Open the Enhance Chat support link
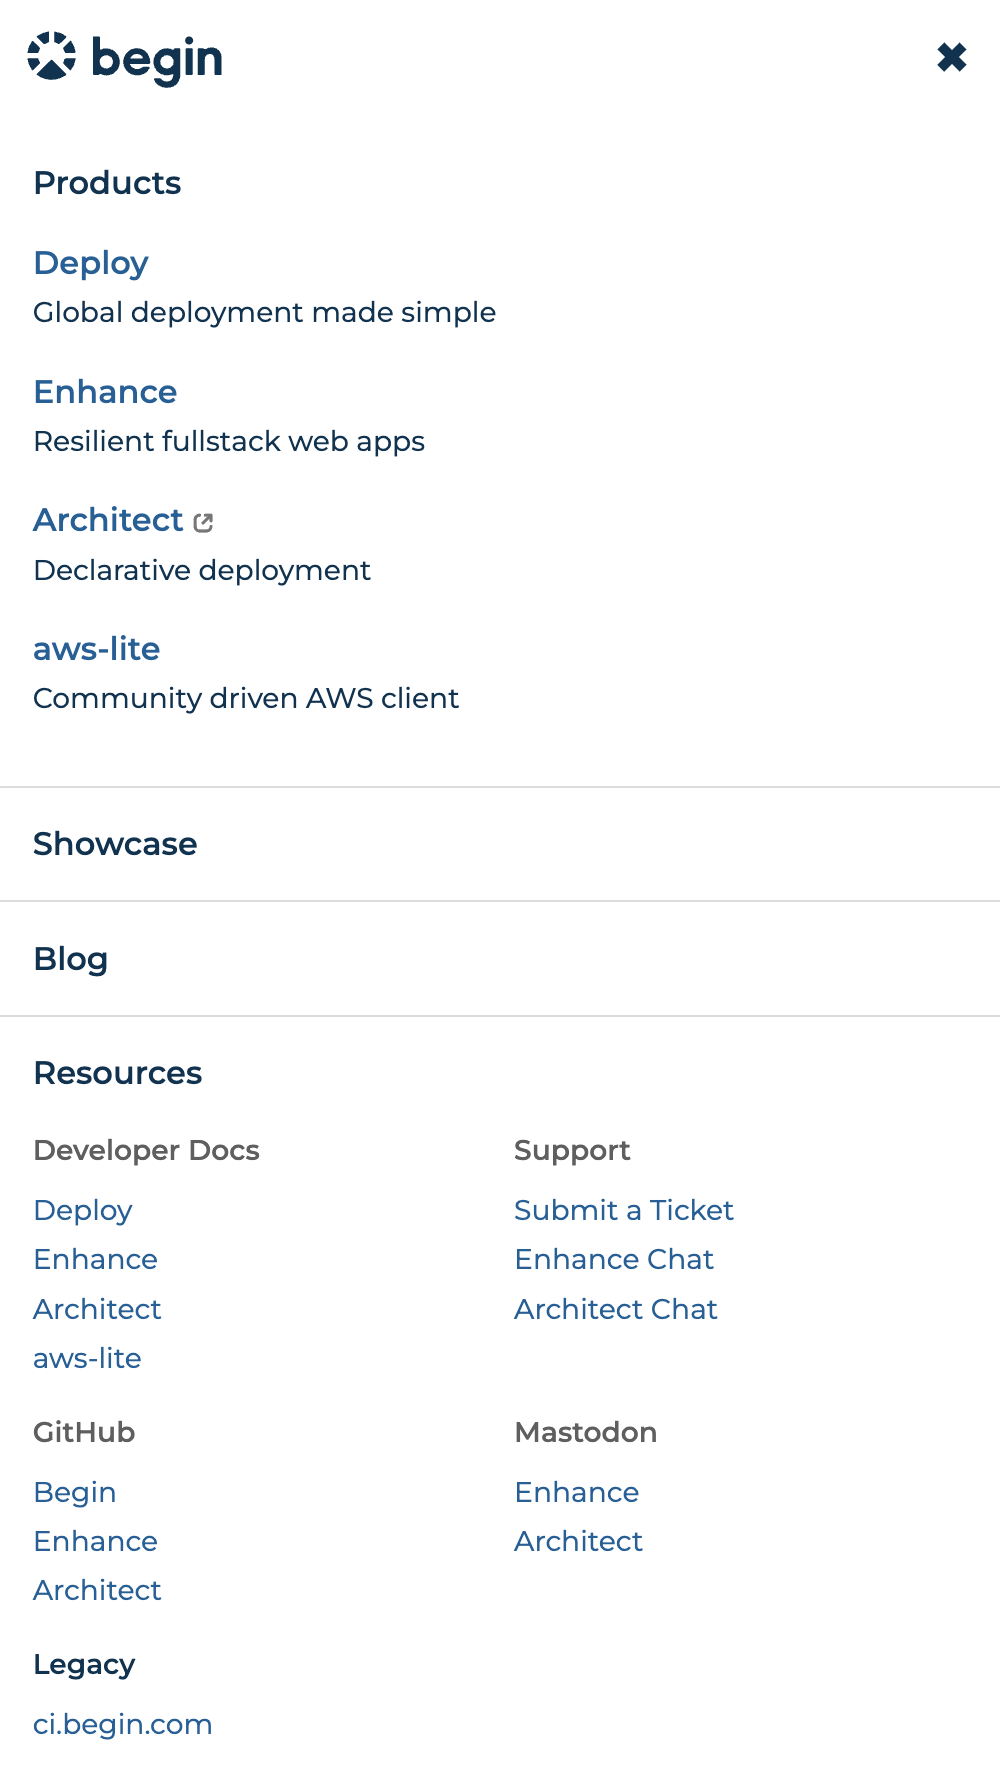Image resolution: width=1000 pixels, height=1780 pixels. click(614, 1259)
